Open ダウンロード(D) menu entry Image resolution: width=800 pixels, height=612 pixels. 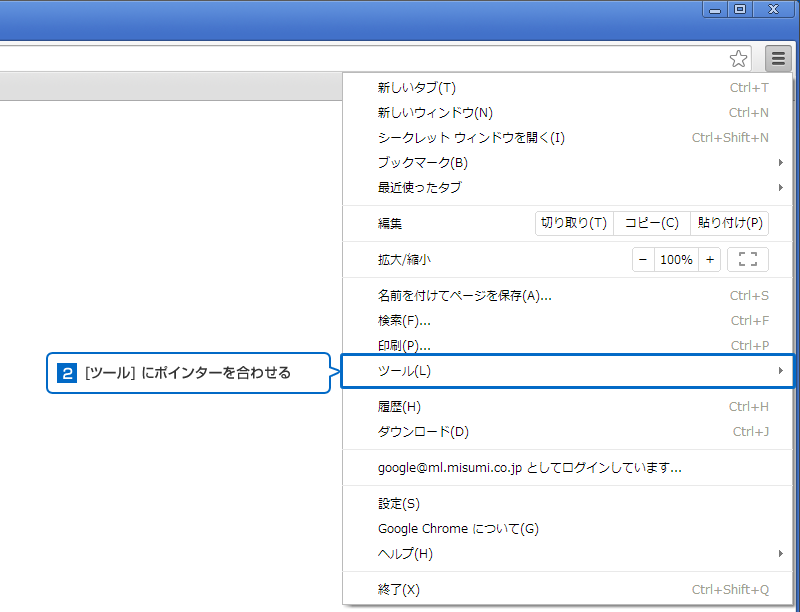[423, 432]
